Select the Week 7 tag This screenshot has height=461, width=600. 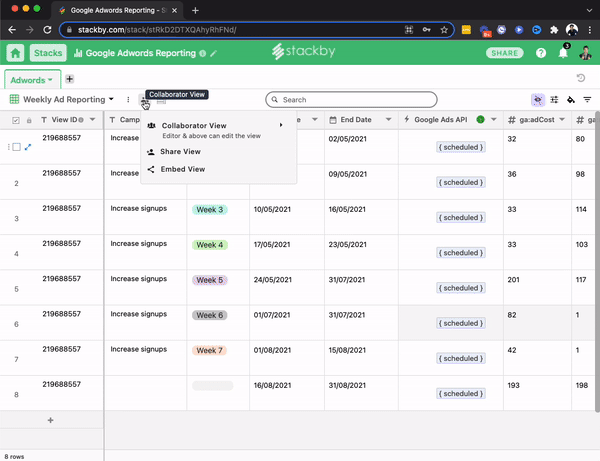(x=209, y=350)
